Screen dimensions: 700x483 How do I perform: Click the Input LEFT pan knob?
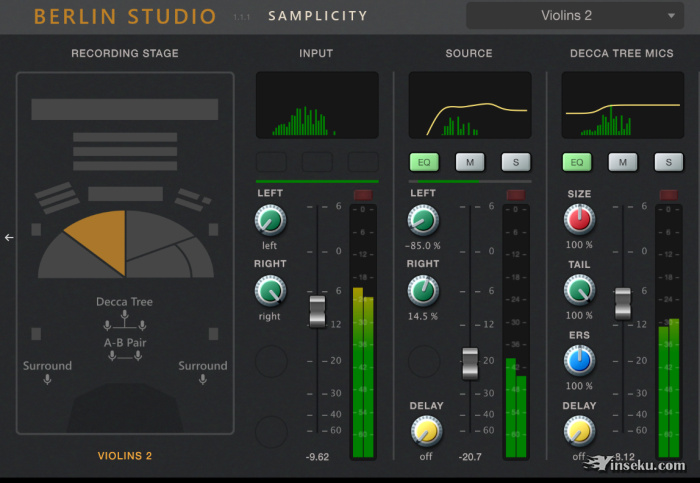coord(270,220)
